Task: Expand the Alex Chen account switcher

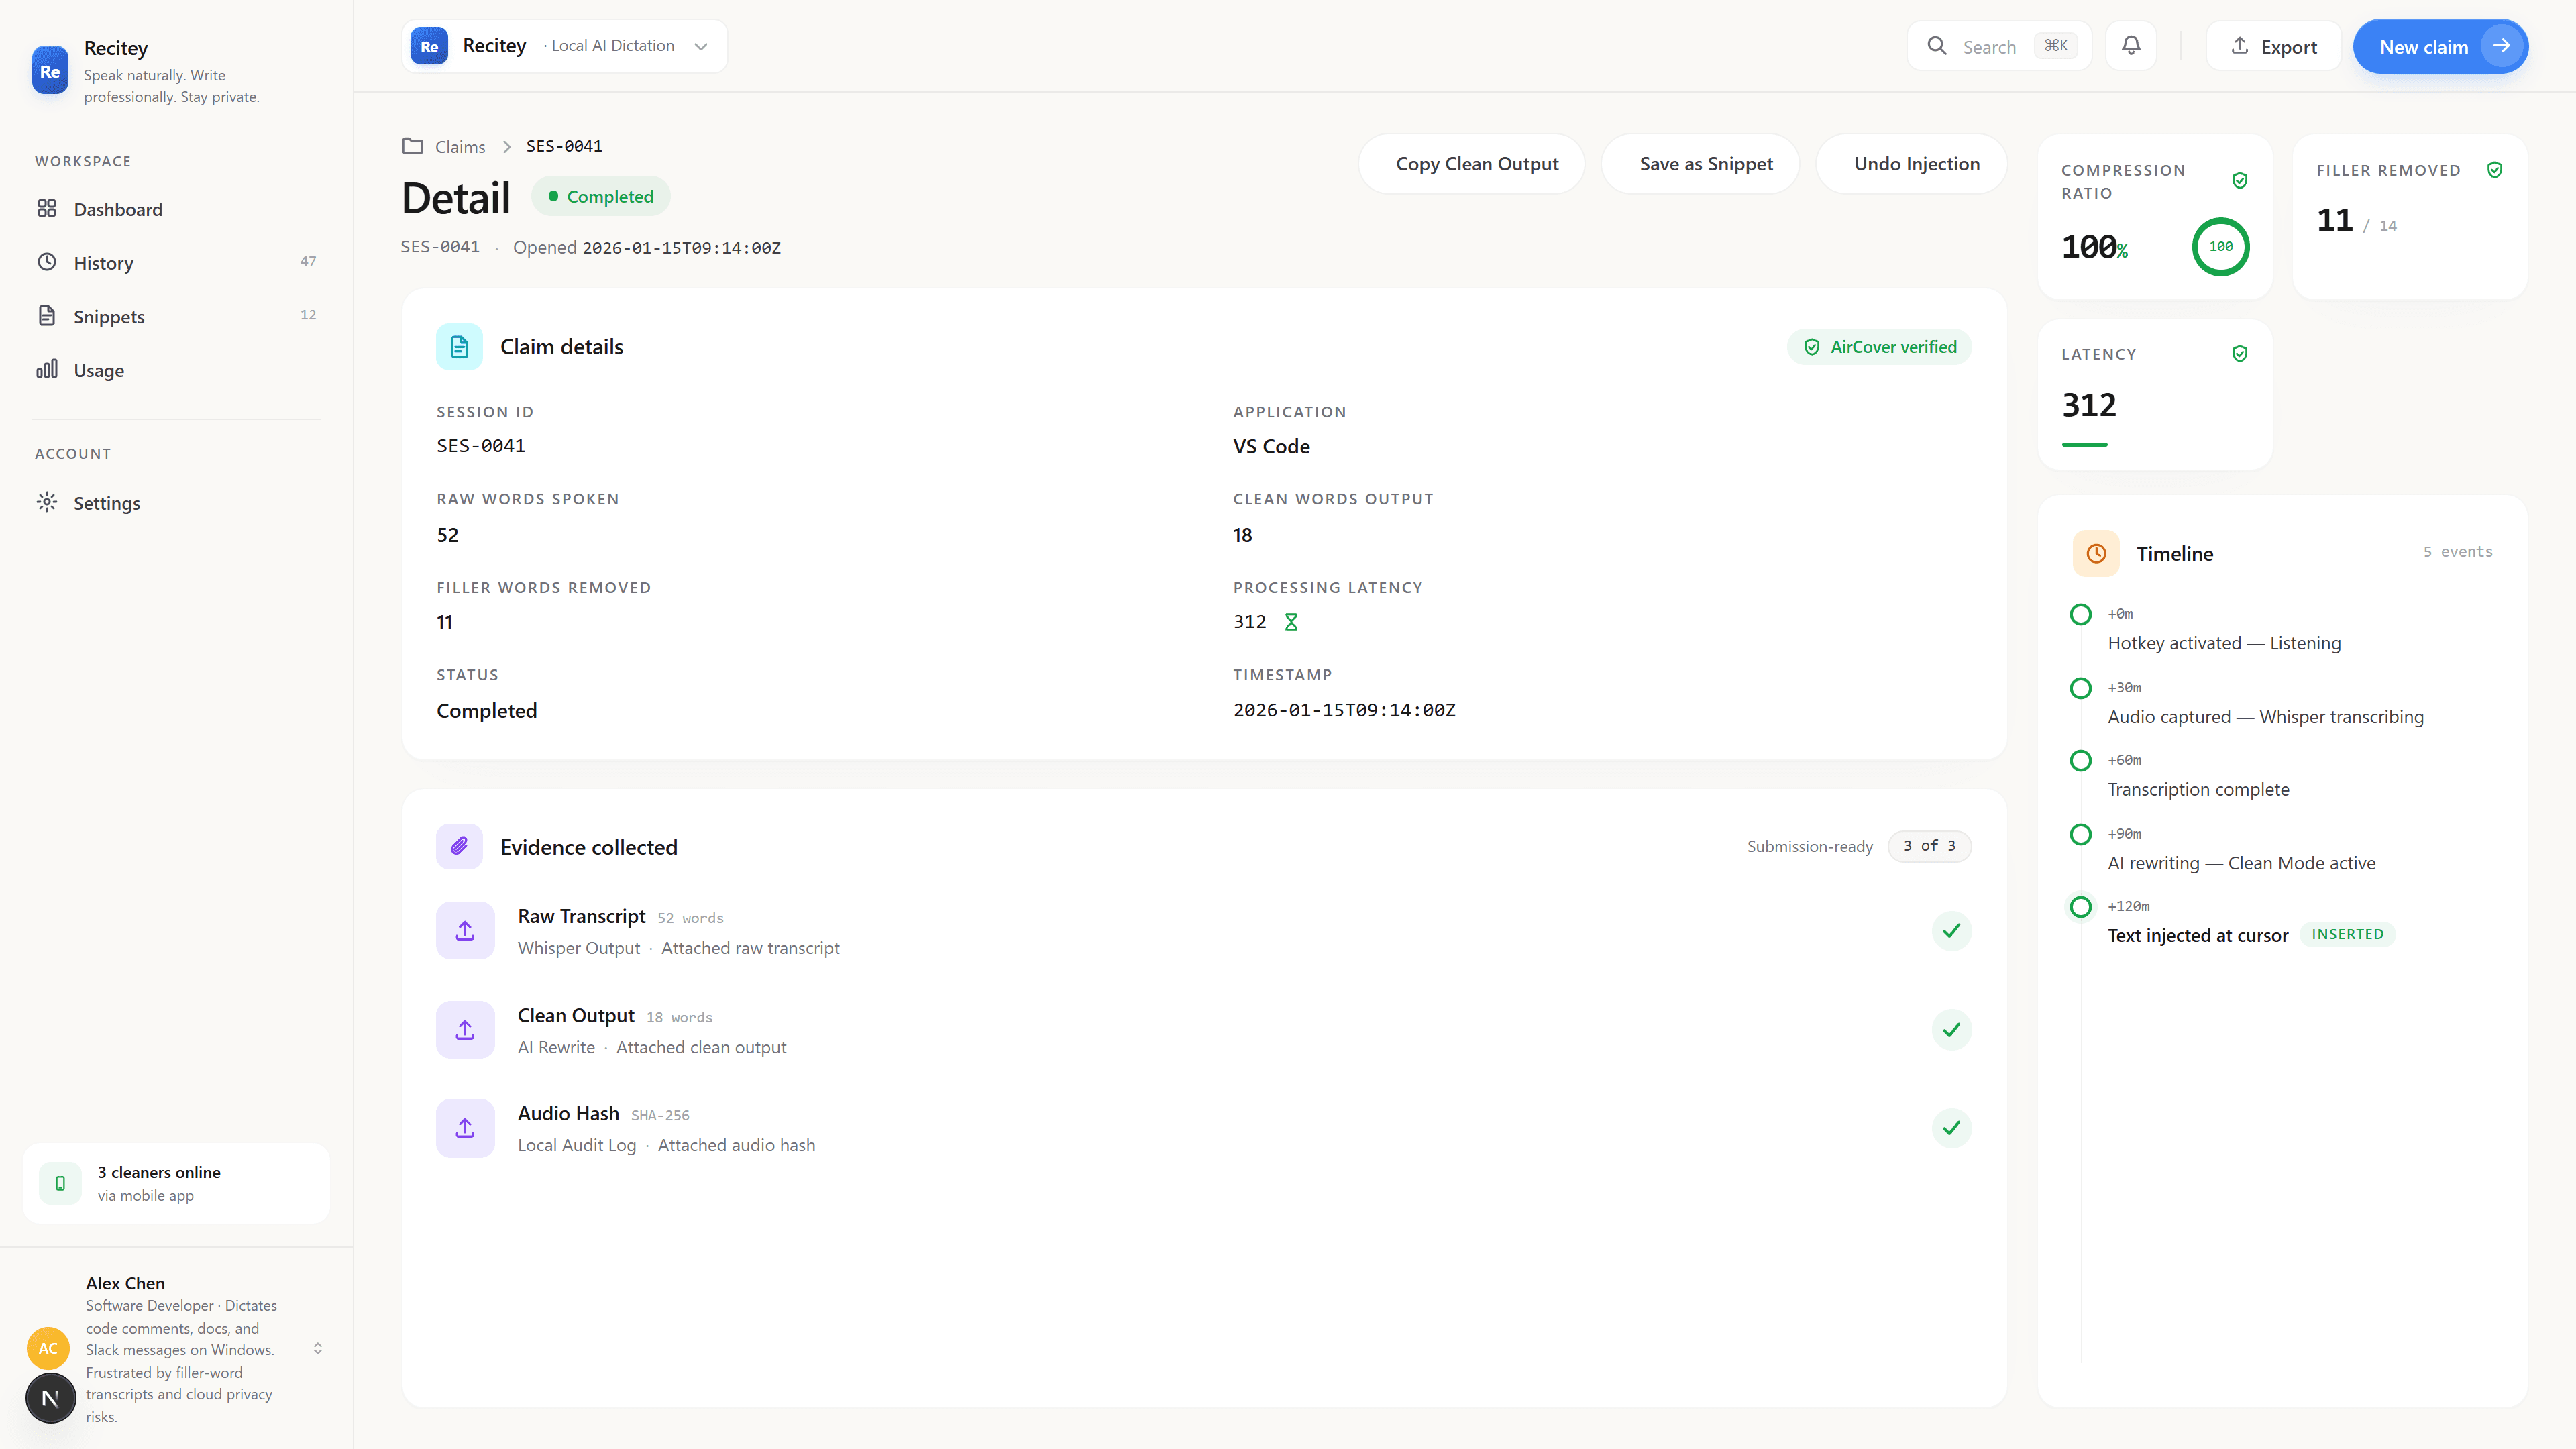Action: tap(318, 1348)
